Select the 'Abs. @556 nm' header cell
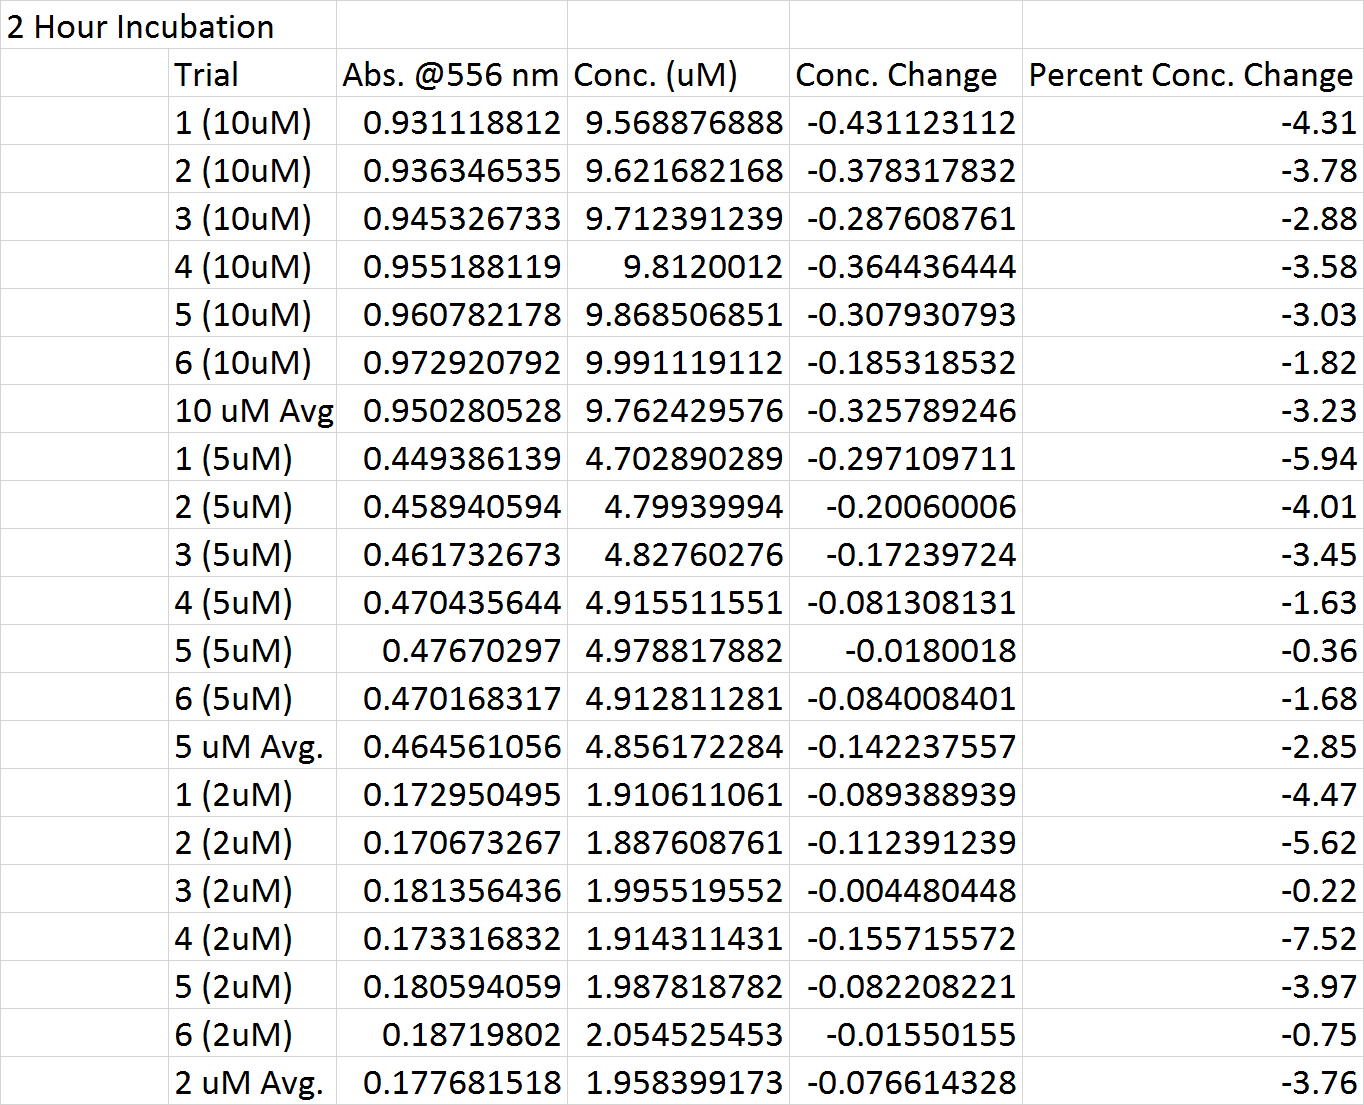Viewport: 1364px width, 1105px height. click(451, 75)
